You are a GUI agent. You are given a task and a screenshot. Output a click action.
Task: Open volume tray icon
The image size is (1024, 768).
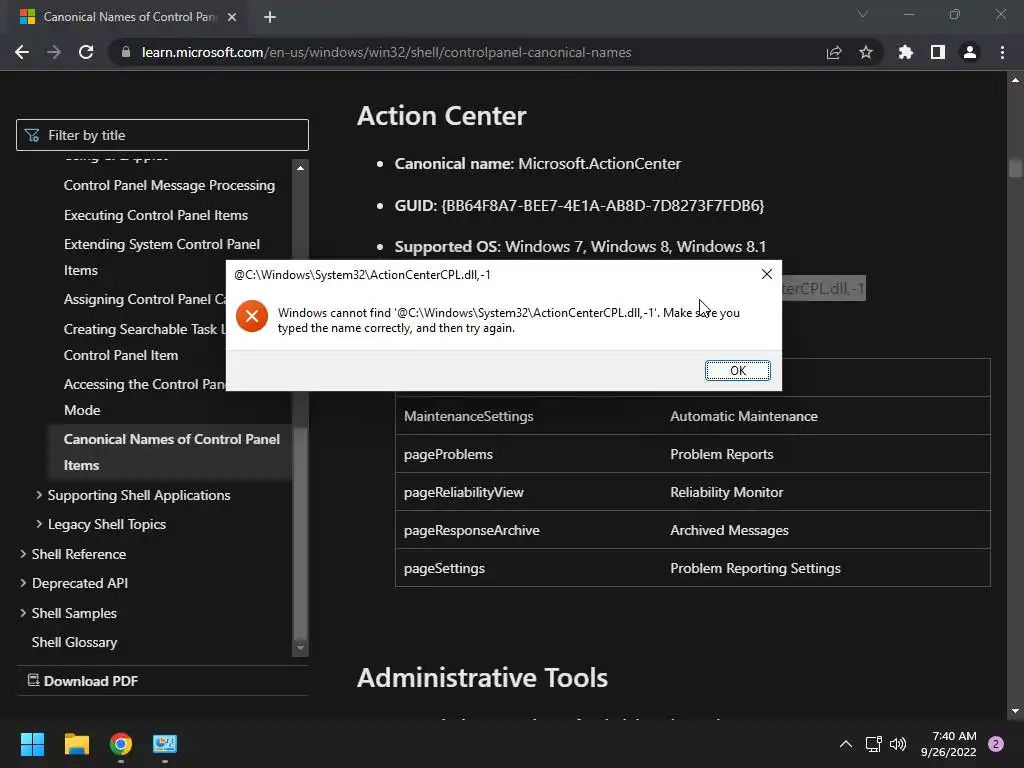(898, 744)
